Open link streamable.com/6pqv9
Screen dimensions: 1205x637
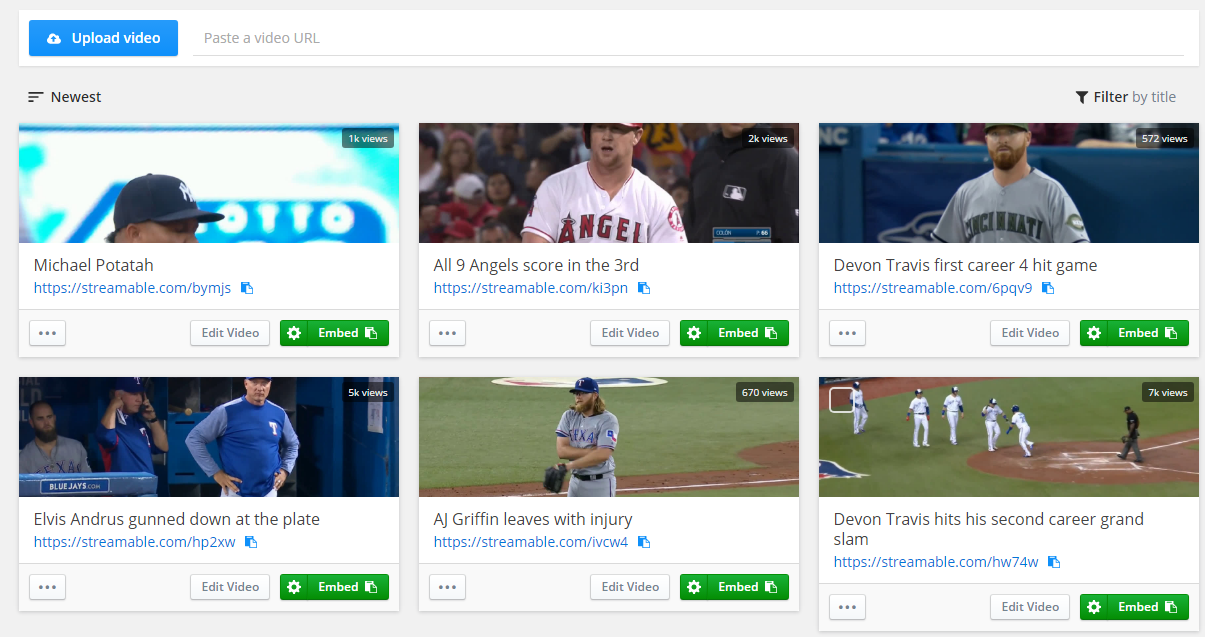(x=933, y=288)
